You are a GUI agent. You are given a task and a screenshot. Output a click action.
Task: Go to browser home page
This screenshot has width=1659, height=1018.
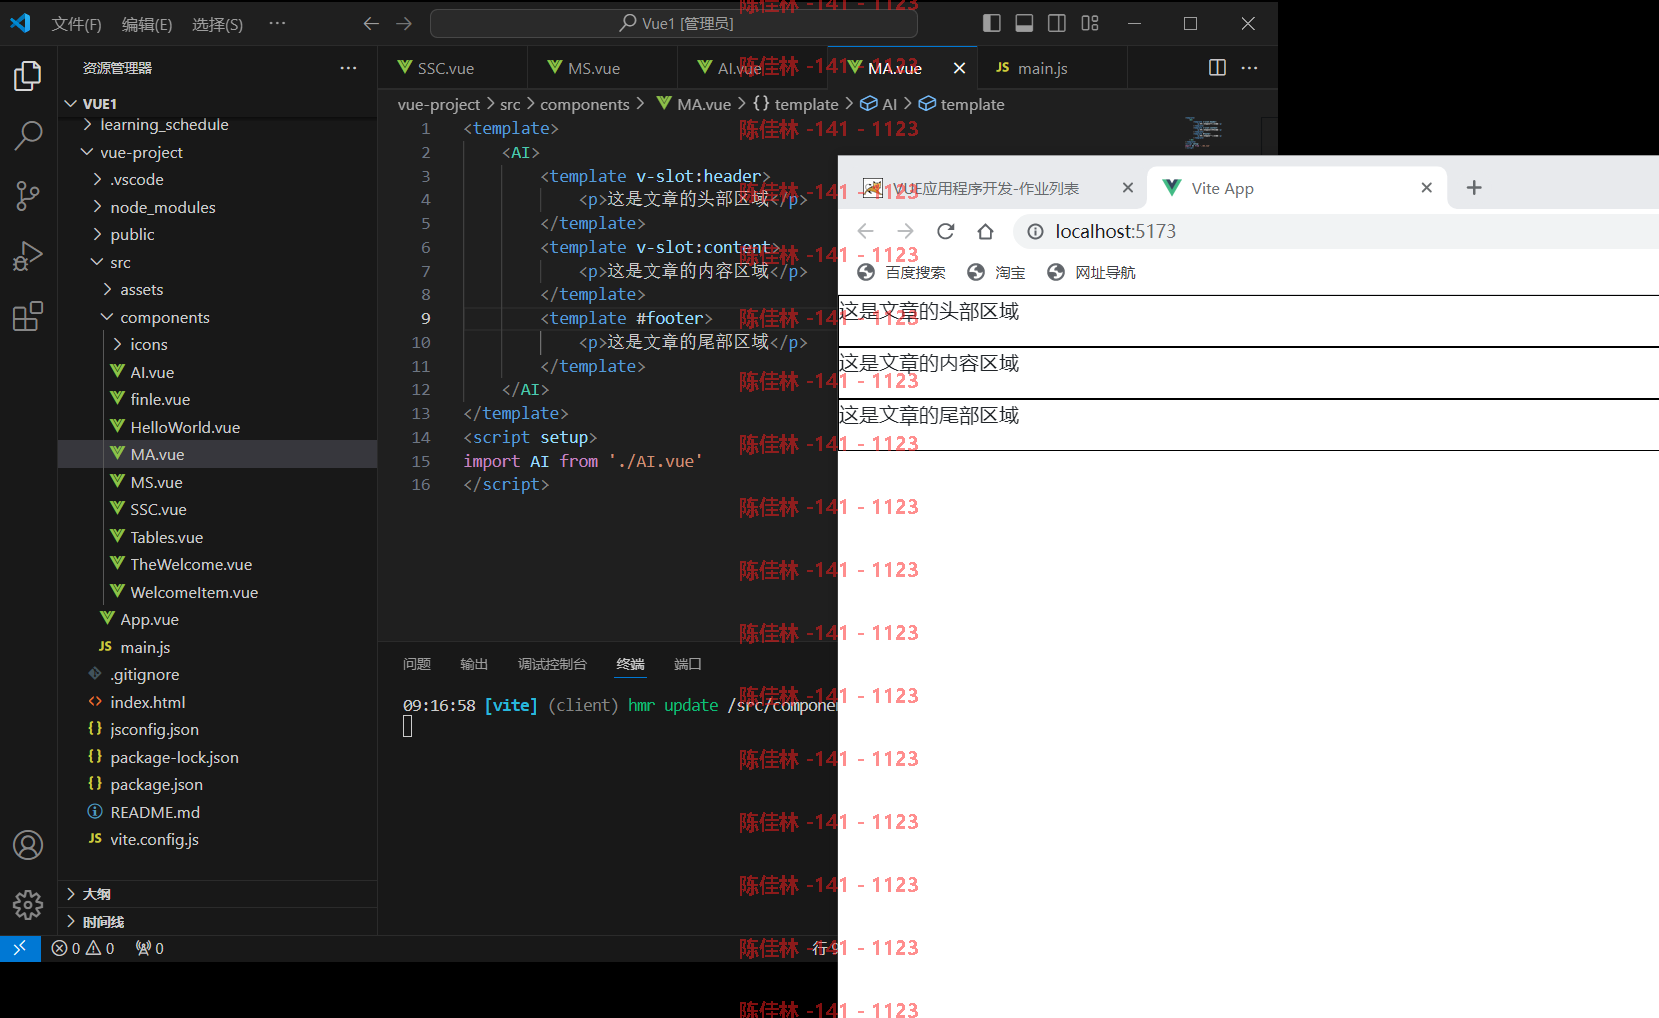(986, 231)
